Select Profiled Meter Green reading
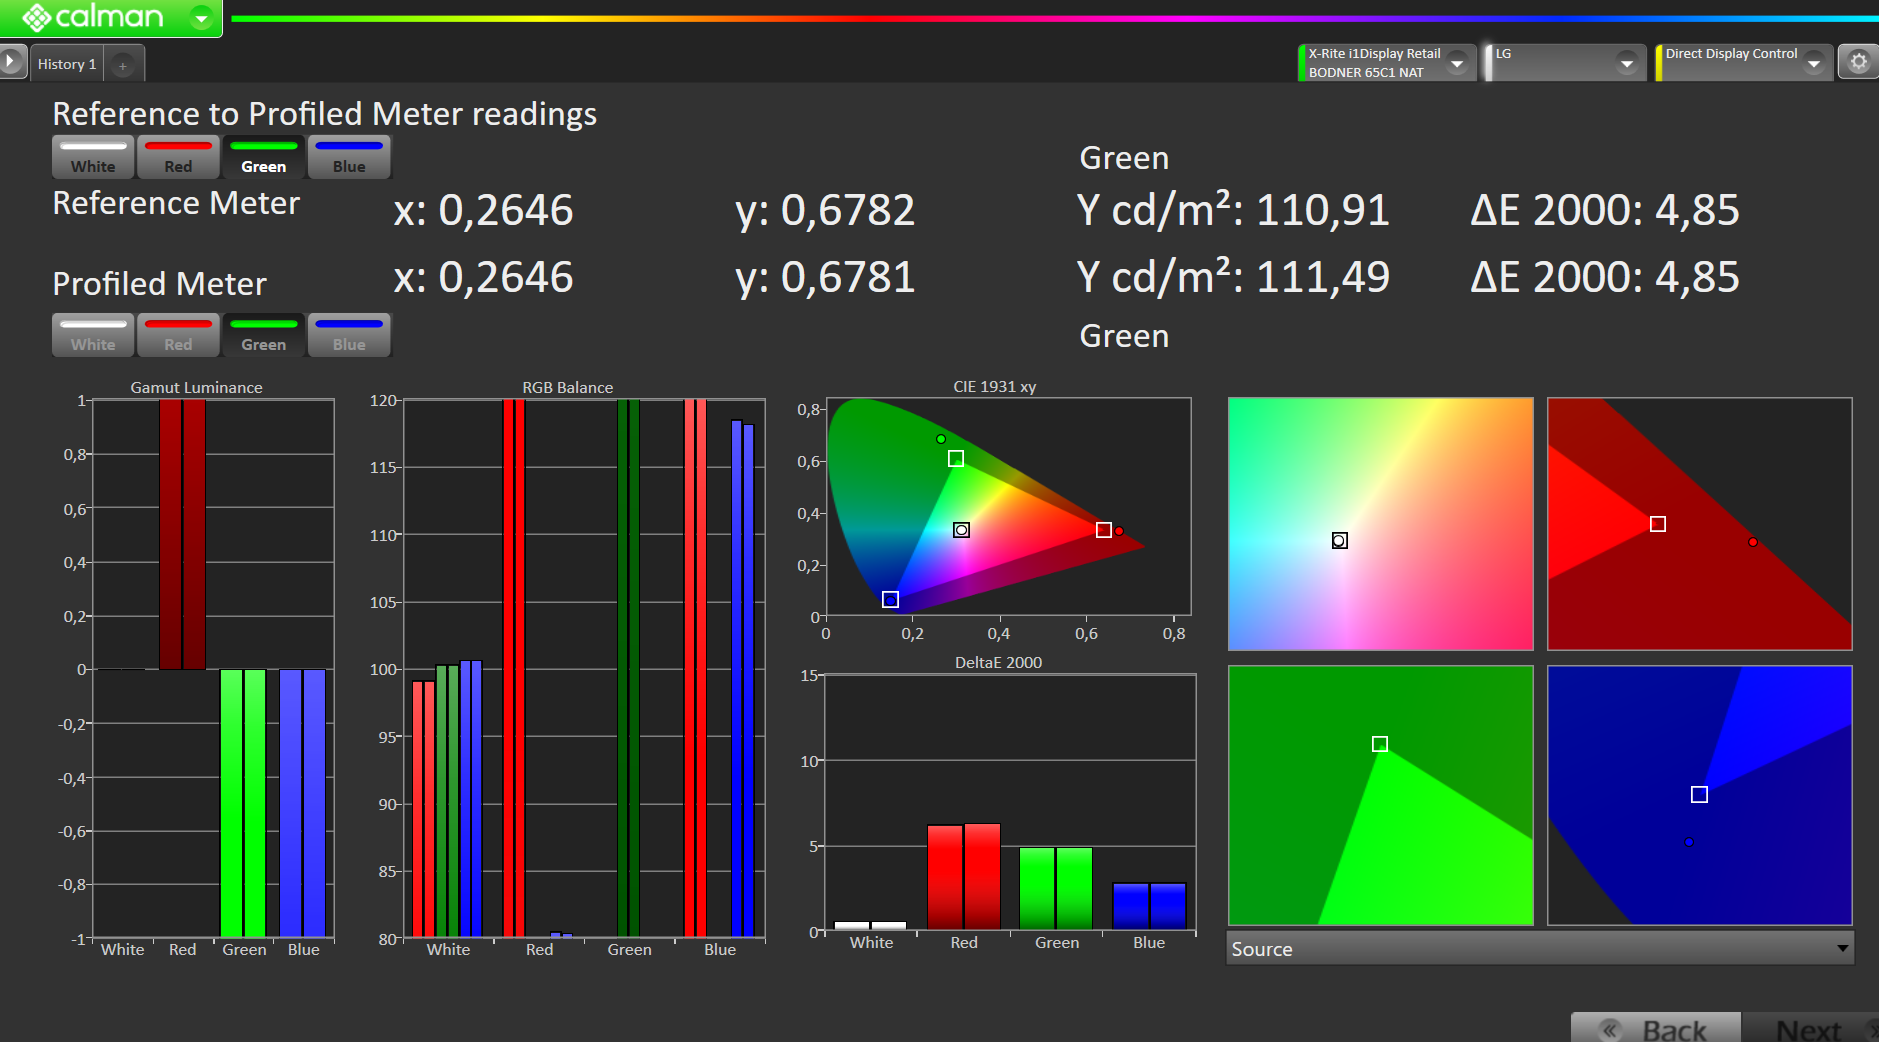 [264, 335]
